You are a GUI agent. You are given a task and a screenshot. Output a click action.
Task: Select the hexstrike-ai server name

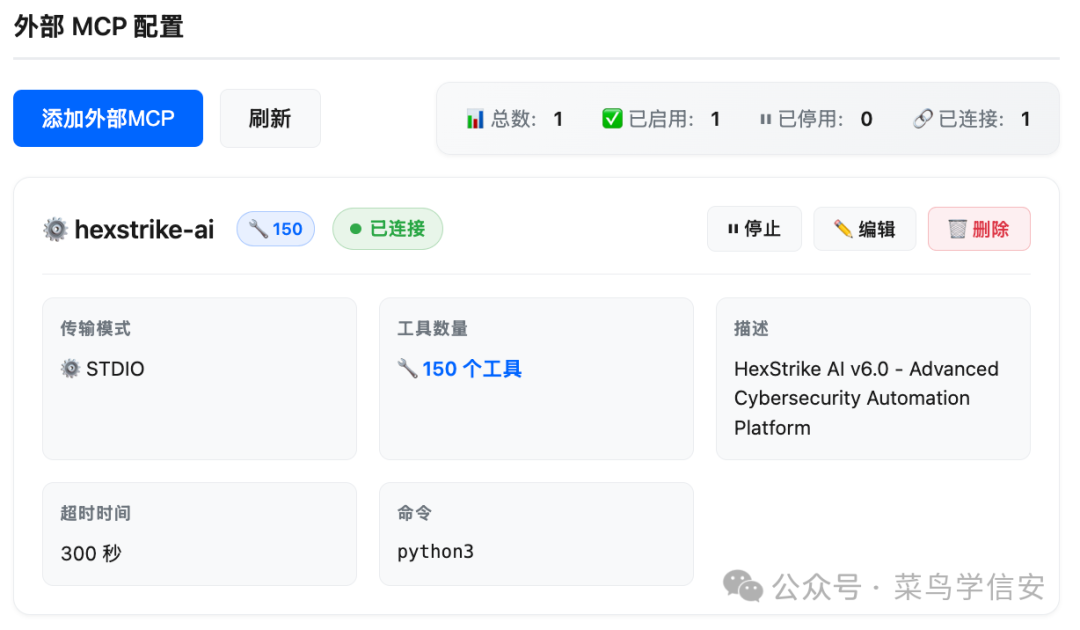(x=146, y=229)
